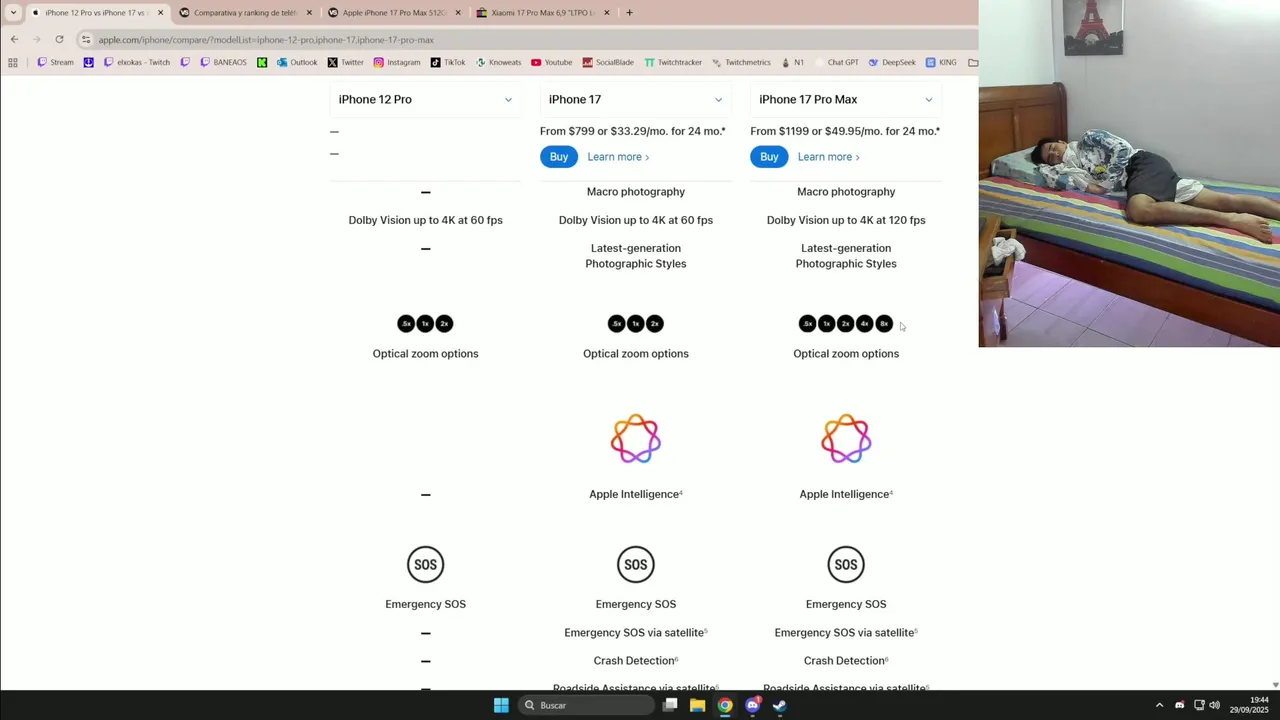1280x720 pixels.
Task: Click "Emergency SOS via satellite" under iPhone 17
Action: tap(634, 632)
